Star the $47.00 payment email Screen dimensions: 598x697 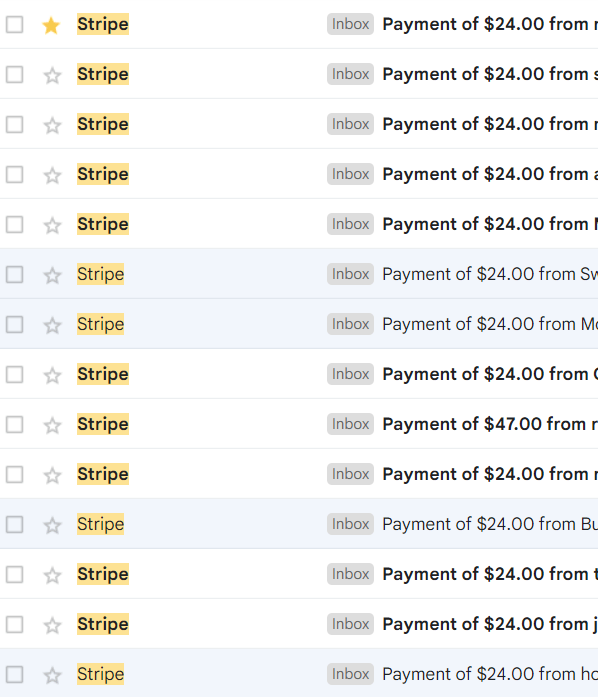52,425
